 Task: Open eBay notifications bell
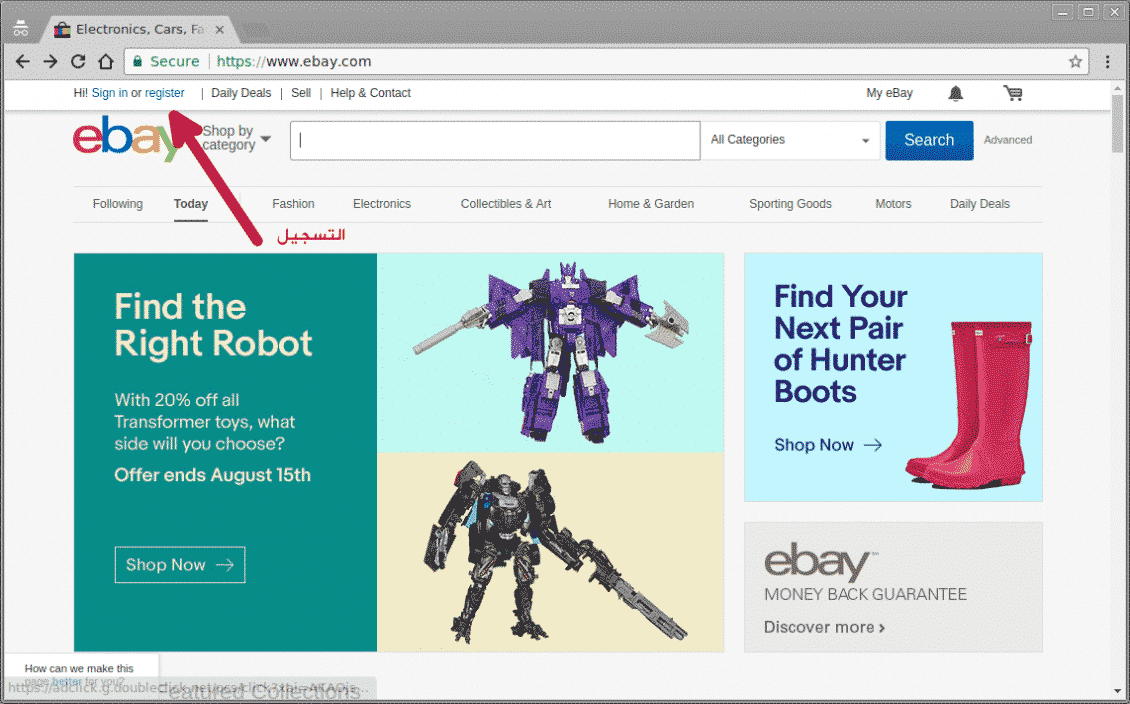pos(956,93)
